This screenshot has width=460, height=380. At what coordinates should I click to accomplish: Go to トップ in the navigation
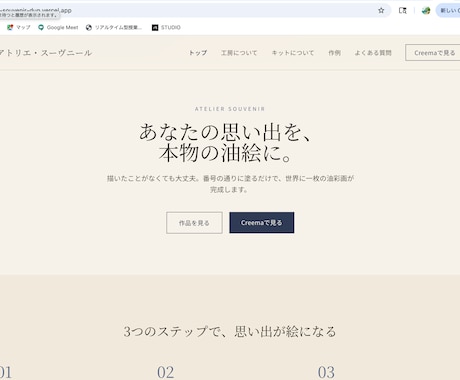tap(198, 53)
